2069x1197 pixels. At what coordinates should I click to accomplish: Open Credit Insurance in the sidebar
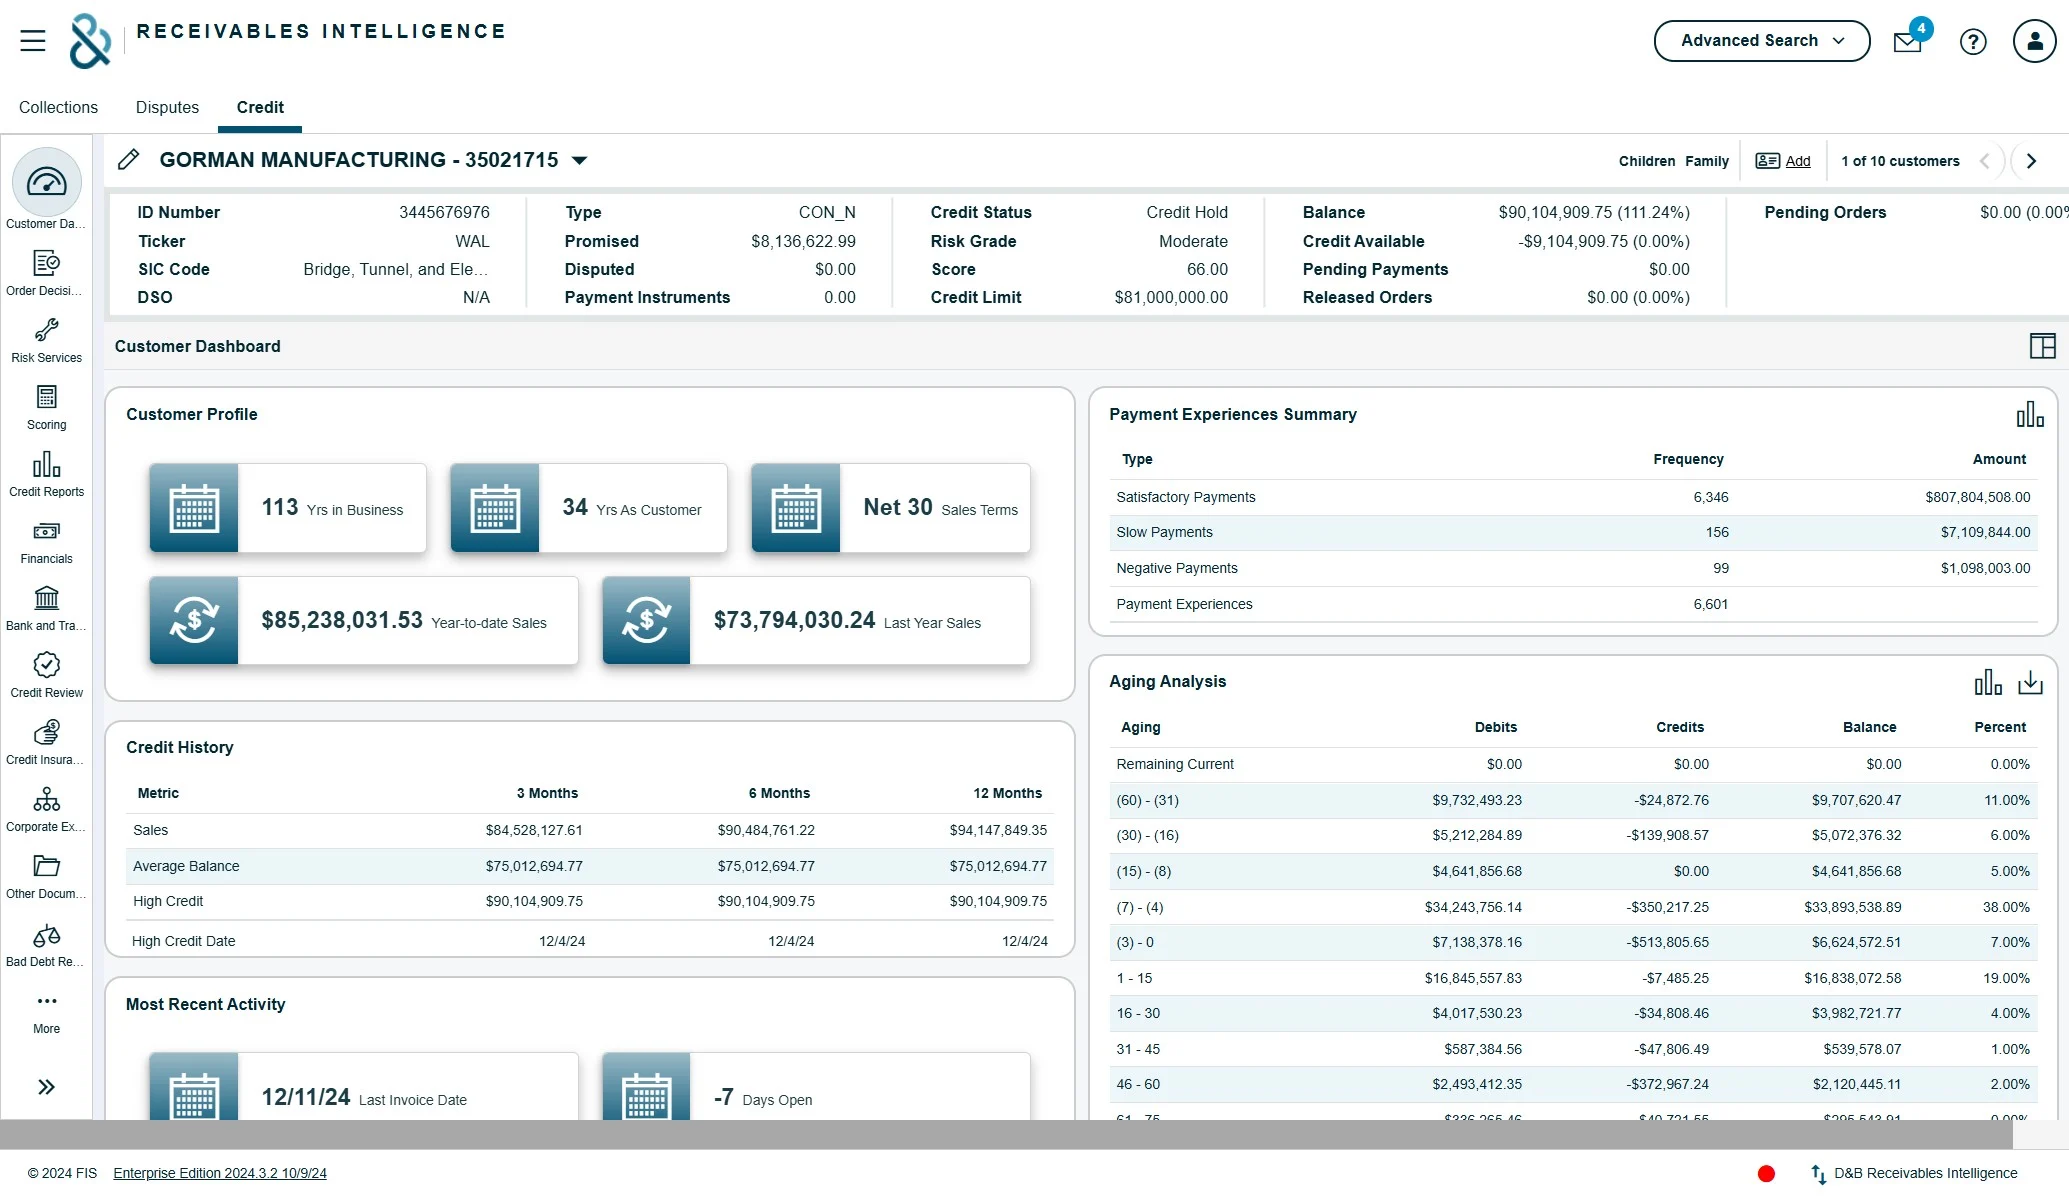46,742
